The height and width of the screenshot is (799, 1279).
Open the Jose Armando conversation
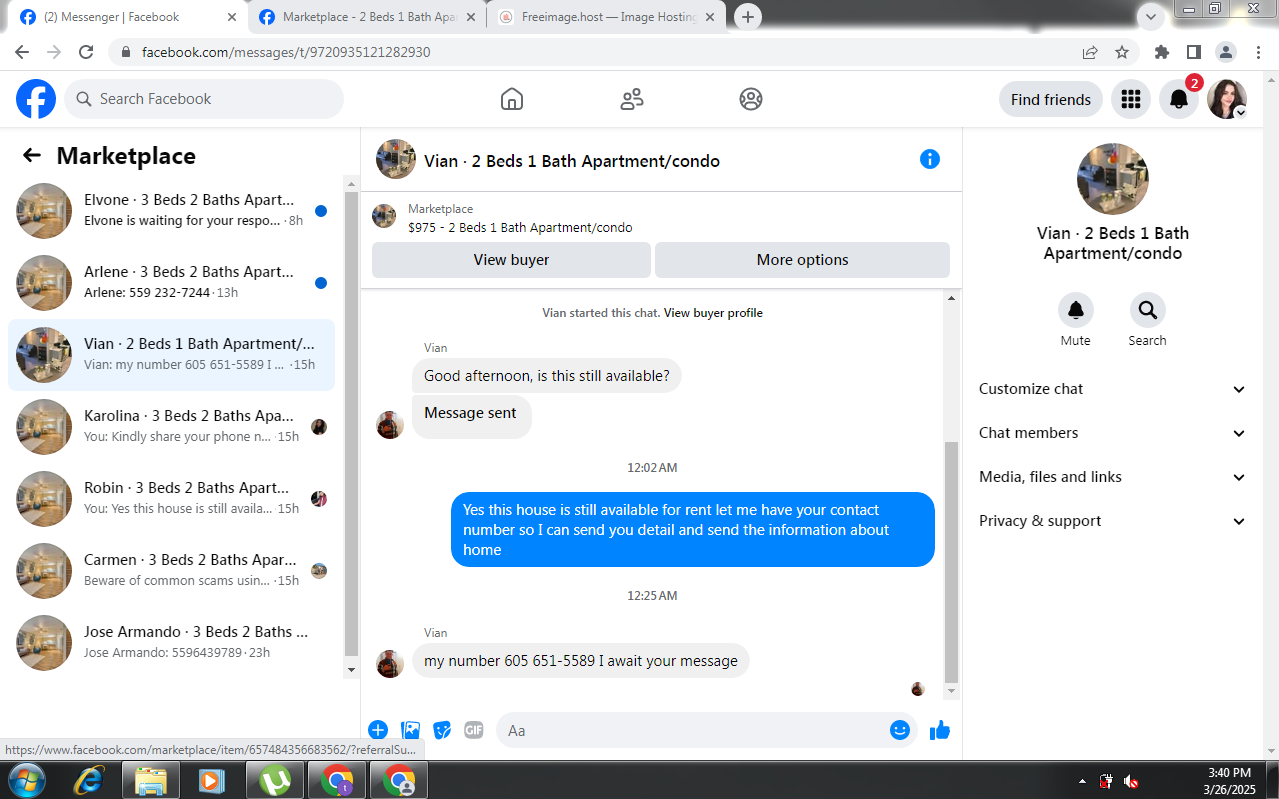pos(171,643)
